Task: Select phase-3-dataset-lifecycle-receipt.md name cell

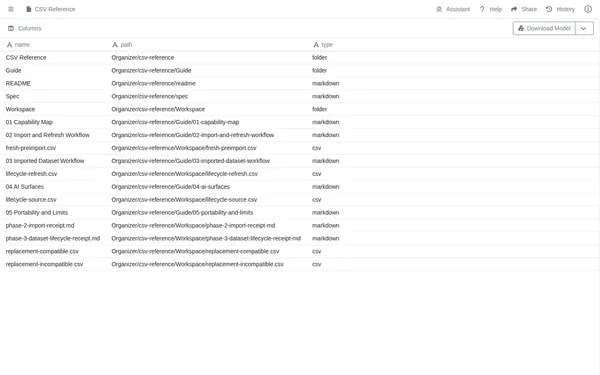Action: tap(53, 238)
